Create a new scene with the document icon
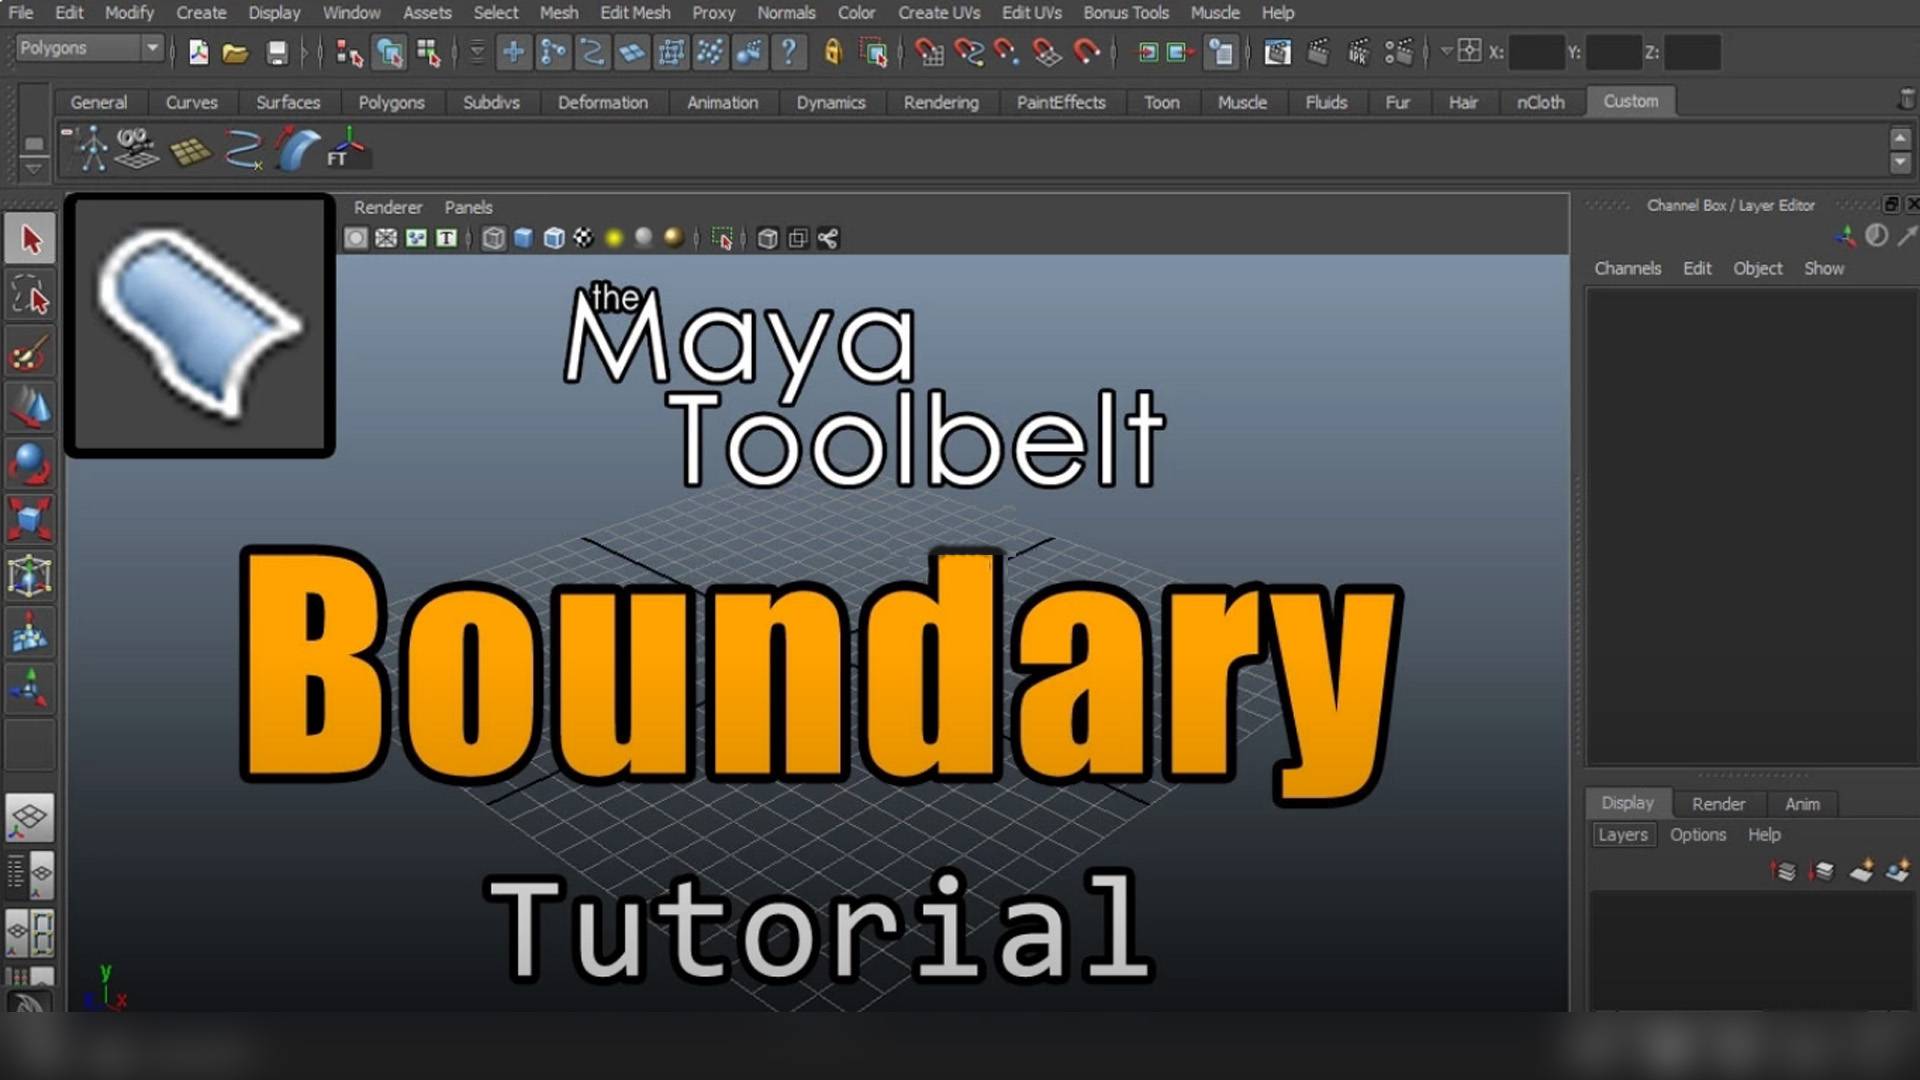1920x1080 pixels. (198, 52)
